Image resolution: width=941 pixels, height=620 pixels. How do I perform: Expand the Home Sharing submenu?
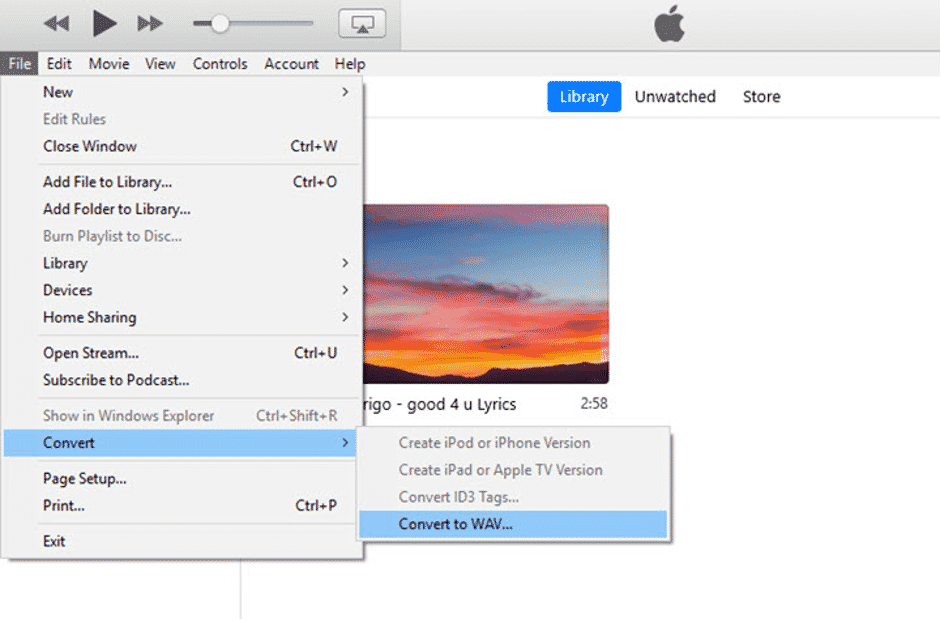pos(89,317)
